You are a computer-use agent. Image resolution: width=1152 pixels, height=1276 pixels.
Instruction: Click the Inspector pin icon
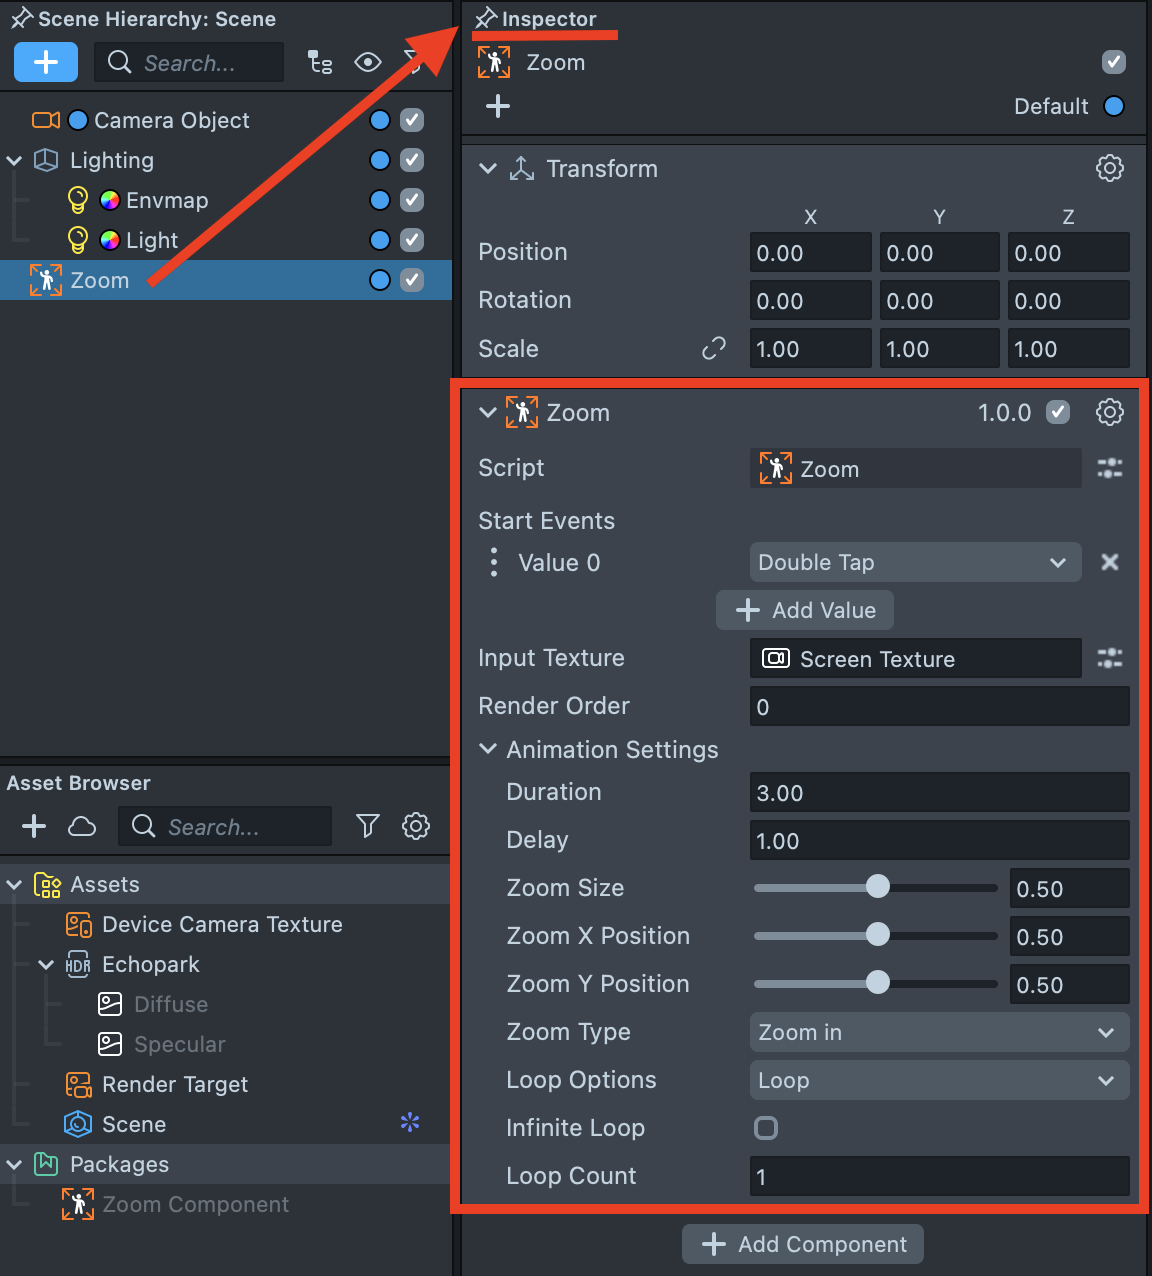pyautogui.click(x=486, y=19)
